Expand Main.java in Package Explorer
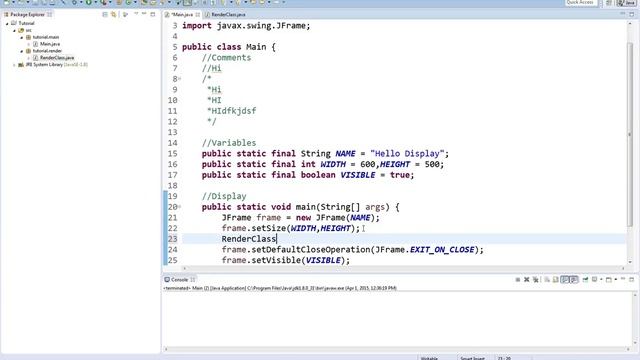 29,44
